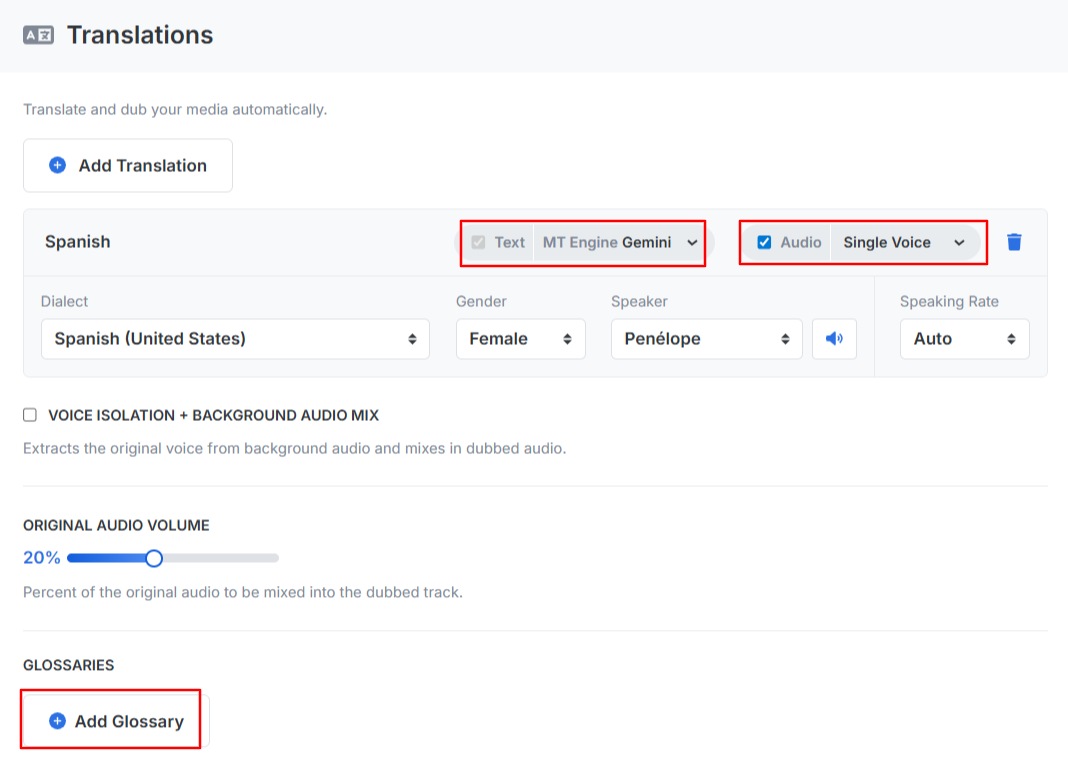
Task: Click the unfilled grey part of volume slider
Action: 220,558
